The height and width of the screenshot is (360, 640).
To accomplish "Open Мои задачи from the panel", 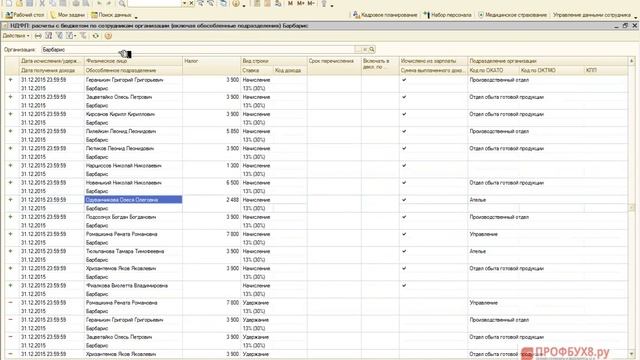I will (x=67, y=15).
